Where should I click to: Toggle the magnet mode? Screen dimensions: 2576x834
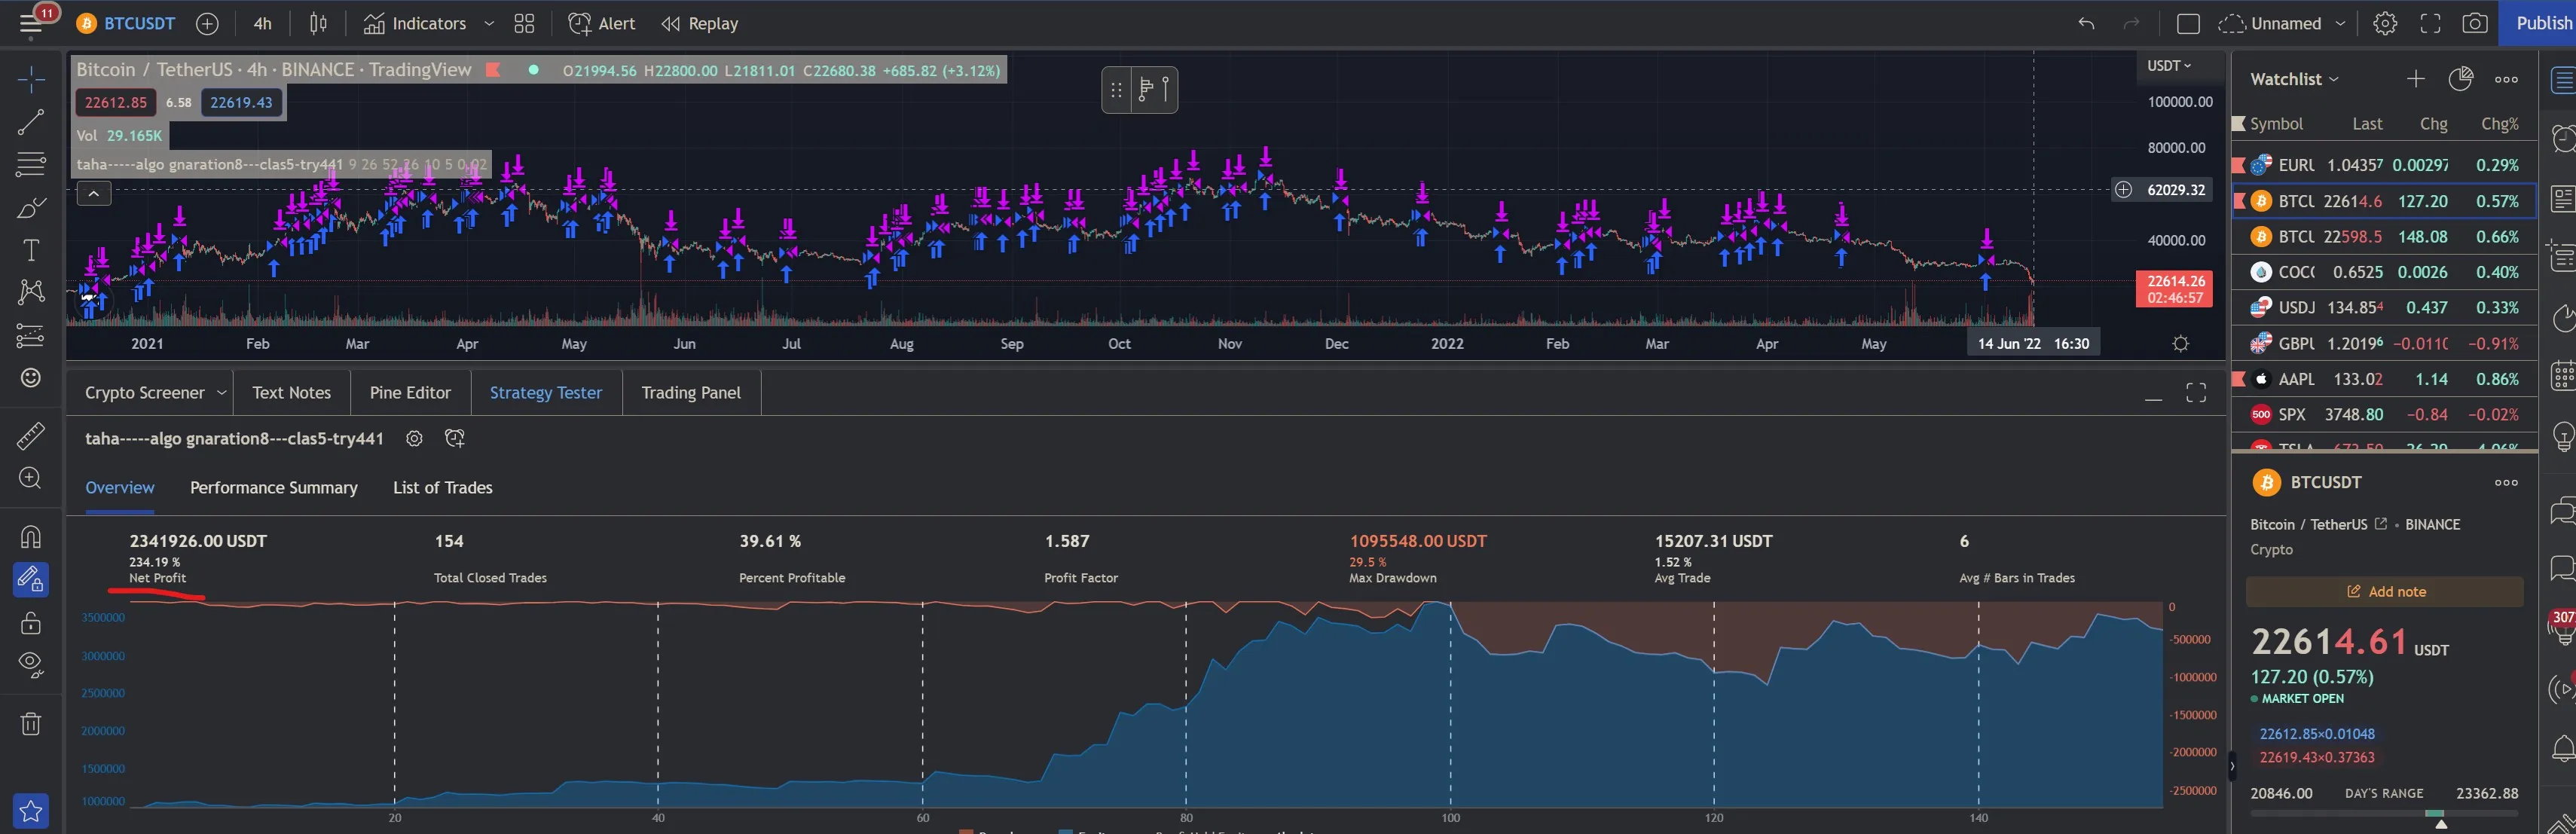tap(31, 537)
